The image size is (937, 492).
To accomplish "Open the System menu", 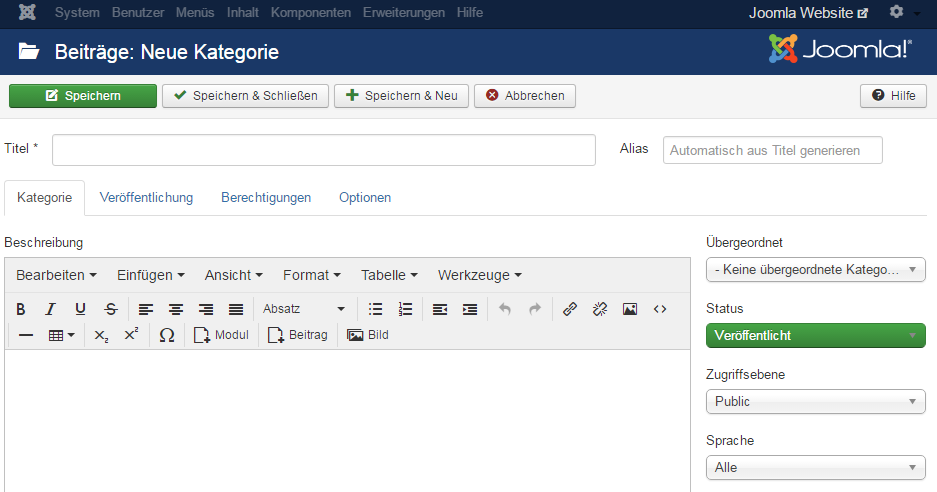I will (x=77, y=13).
